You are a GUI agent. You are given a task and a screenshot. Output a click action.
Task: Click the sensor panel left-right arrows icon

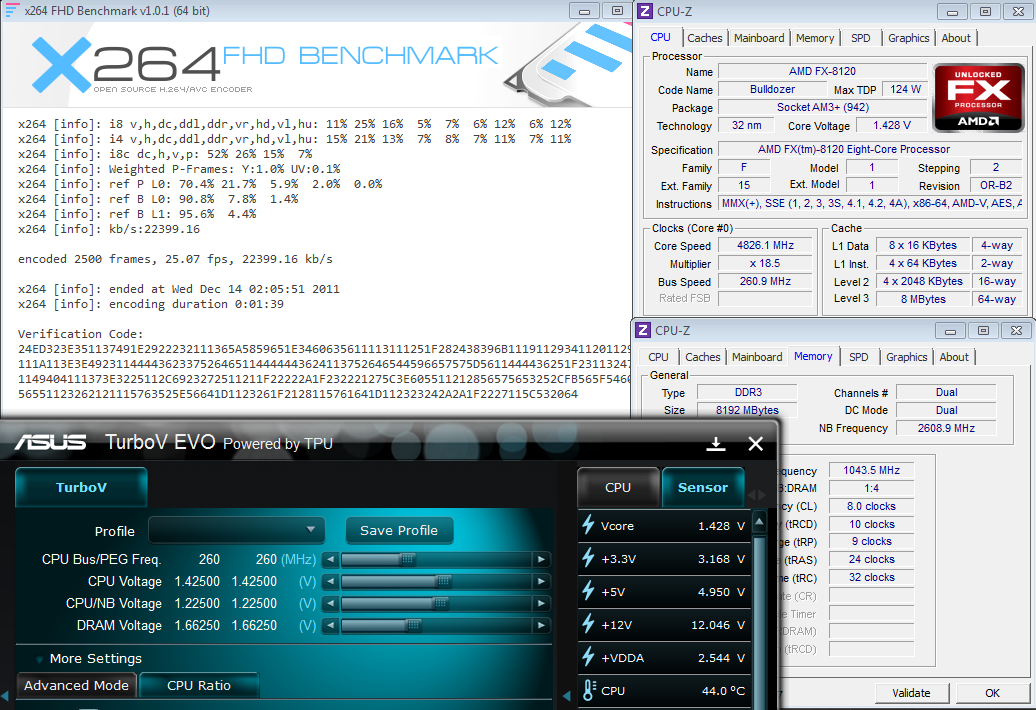757,495
